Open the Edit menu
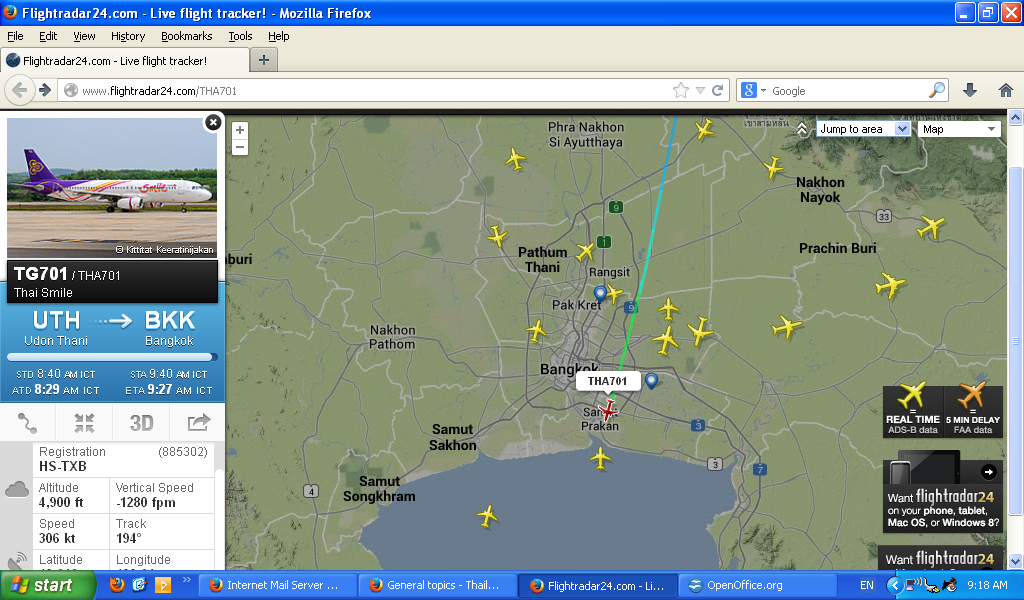Screen dimensions: 1024x600 click(48, 36)
